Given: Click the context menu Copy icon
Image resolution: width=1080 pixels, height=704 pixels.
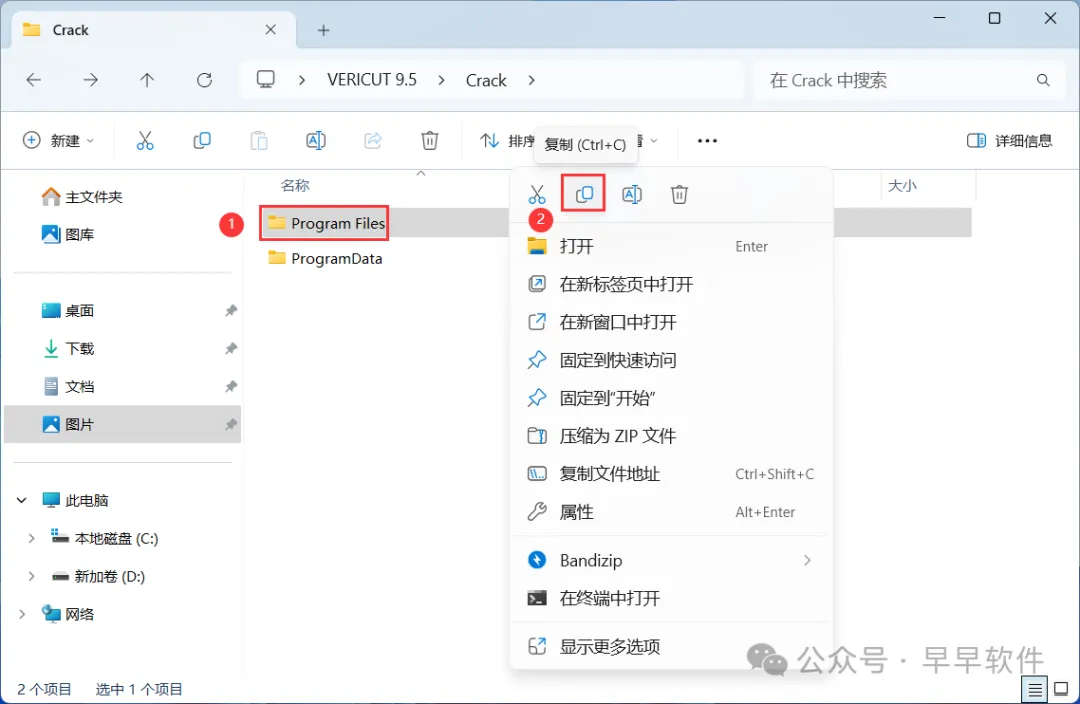Looking at the screenshot, I should click(584, 194).
